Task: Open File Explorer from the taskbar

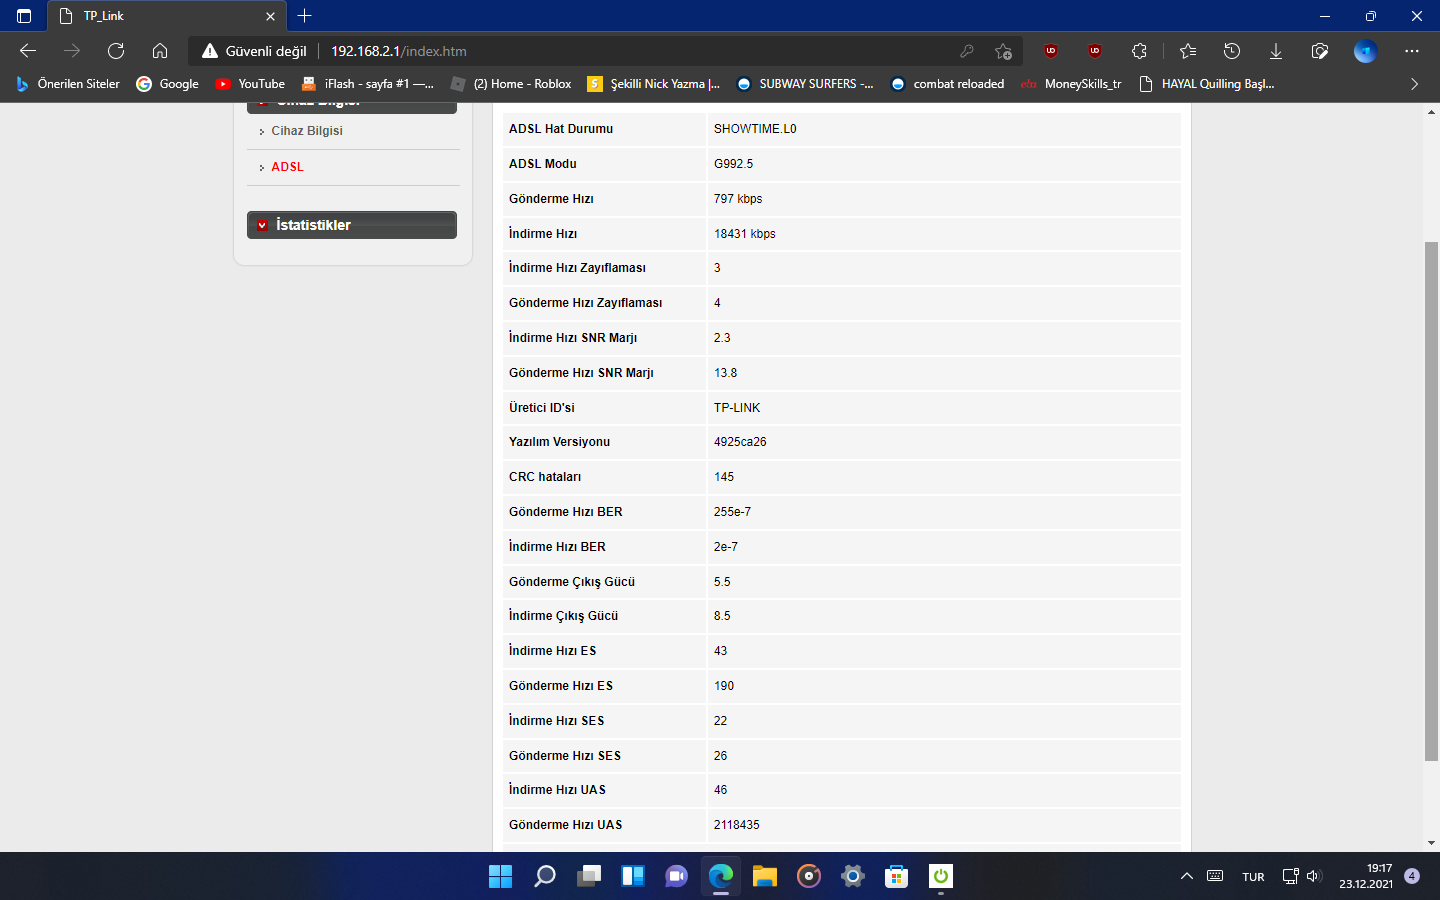Action: [764, 877]
